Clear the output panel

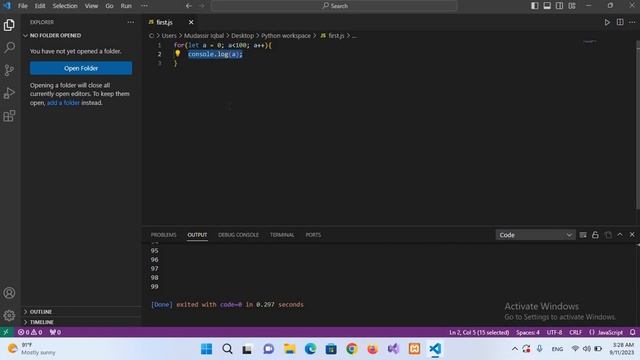pos(583,235)
